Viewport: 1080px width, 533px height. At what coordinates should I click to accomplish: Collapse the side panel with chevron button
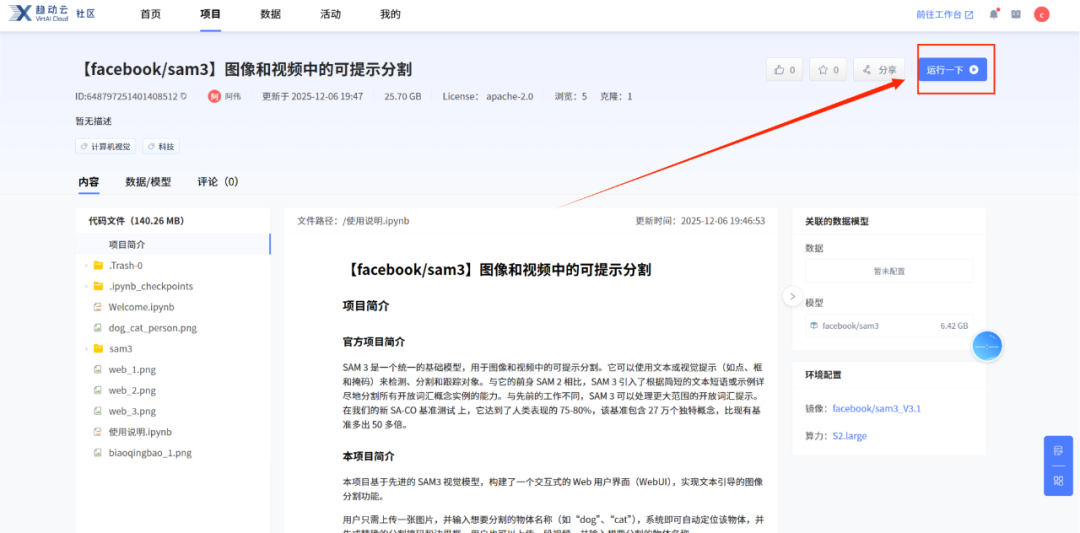tap(792, 296)
